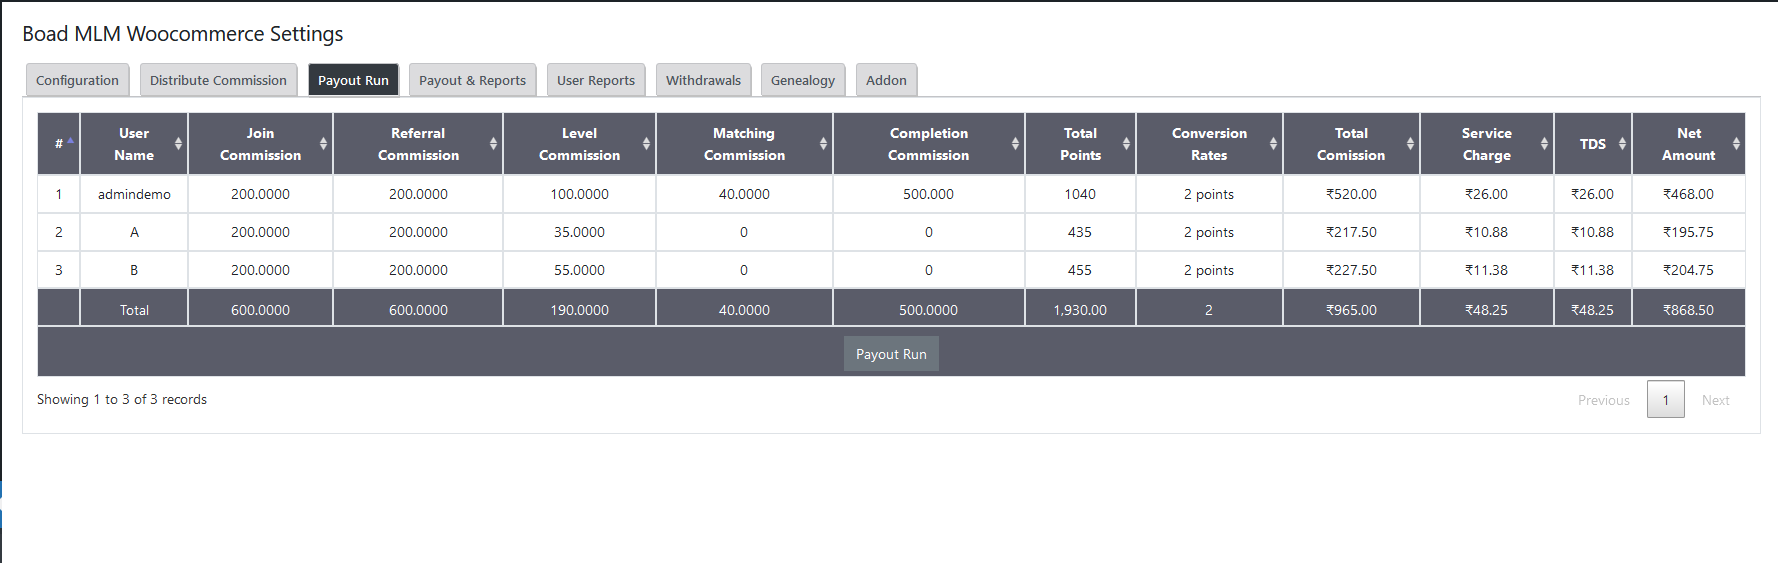Click Total Comission ₹217.50 cell
Image resolution: width=1778 pixels, height=563 pixels.
1351,232
